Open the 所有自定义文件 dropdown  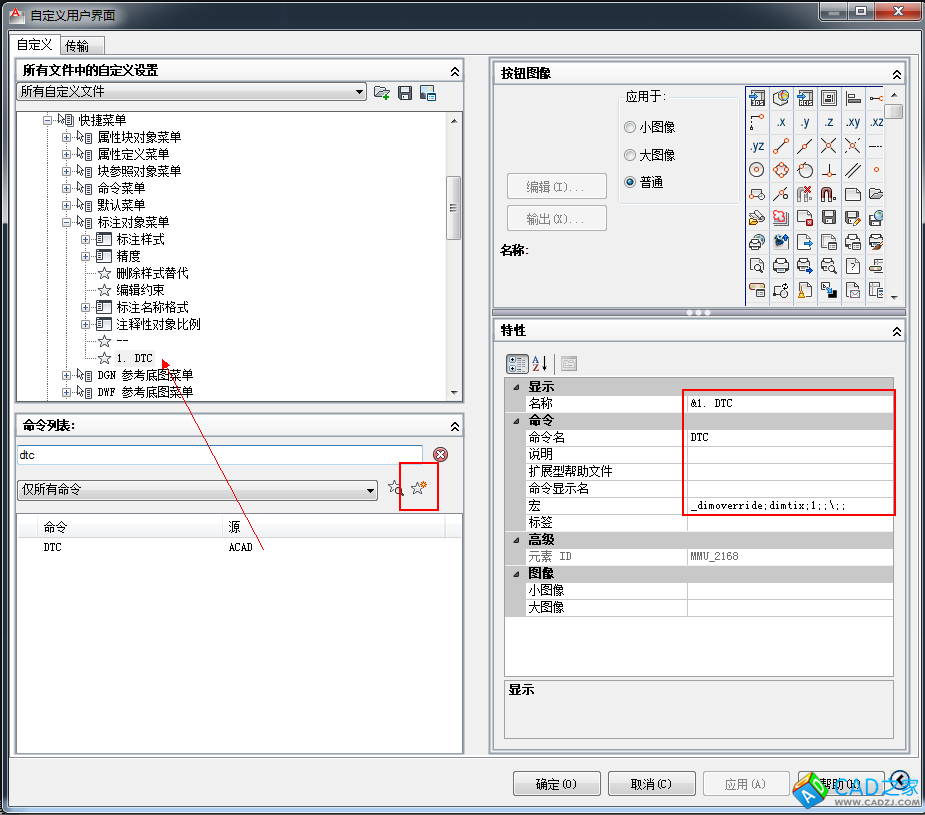(x=360, y=92)
